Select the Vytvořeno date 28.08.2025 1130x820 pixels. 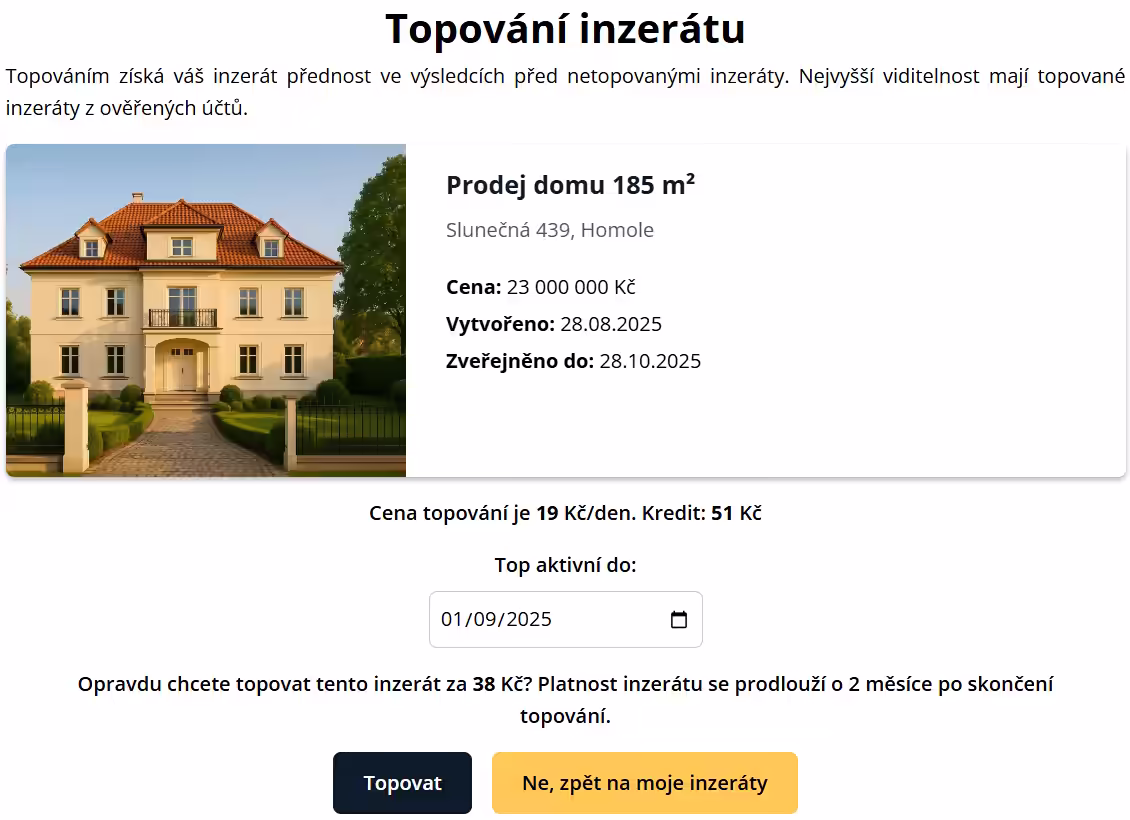click(612, 323)
